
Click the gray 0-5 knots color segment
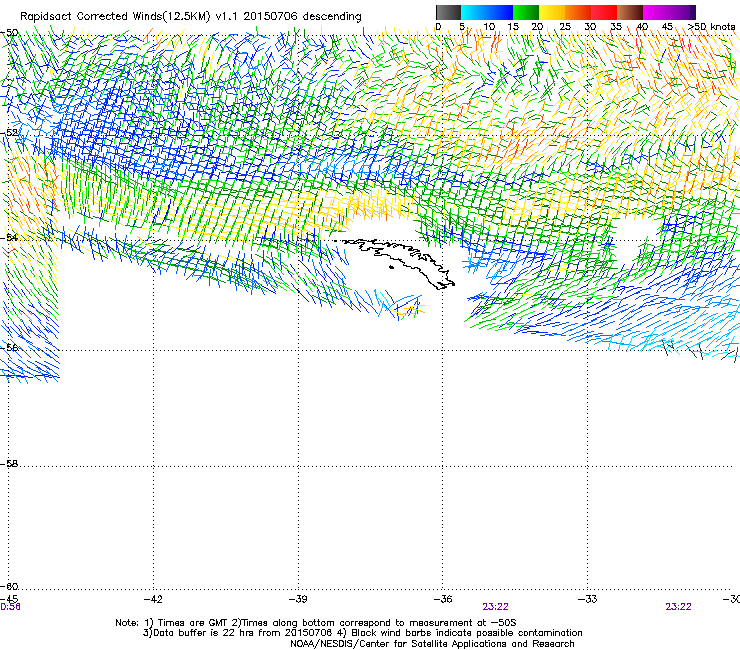[x=448, y=12]
